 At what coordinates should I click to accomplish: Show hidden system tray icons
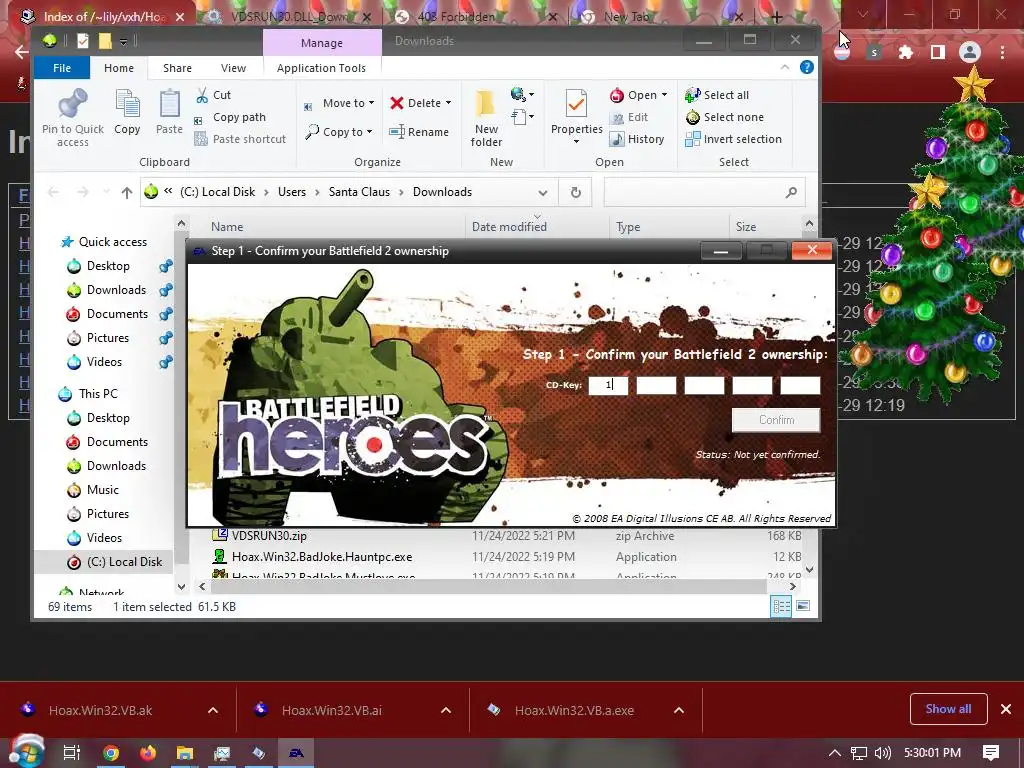[x=835, y=753]
